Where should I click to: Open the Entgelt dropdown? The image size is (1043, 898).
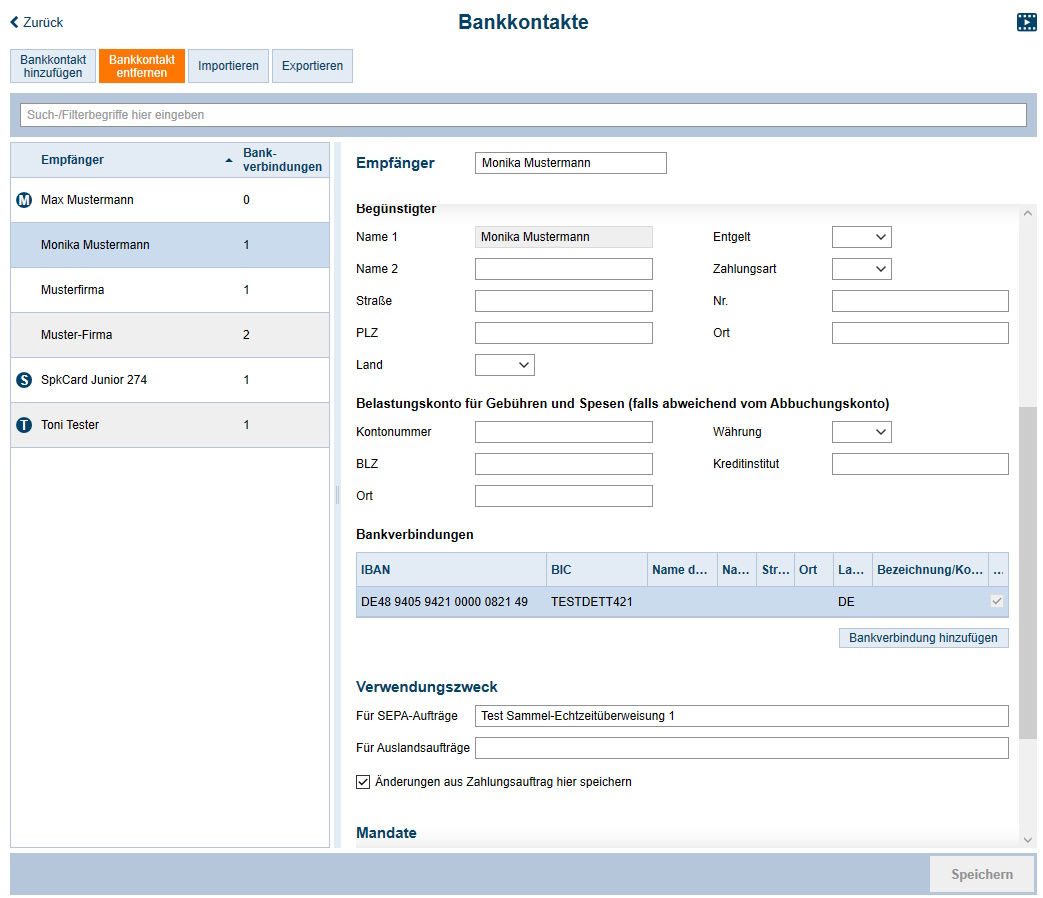[861, 237]
